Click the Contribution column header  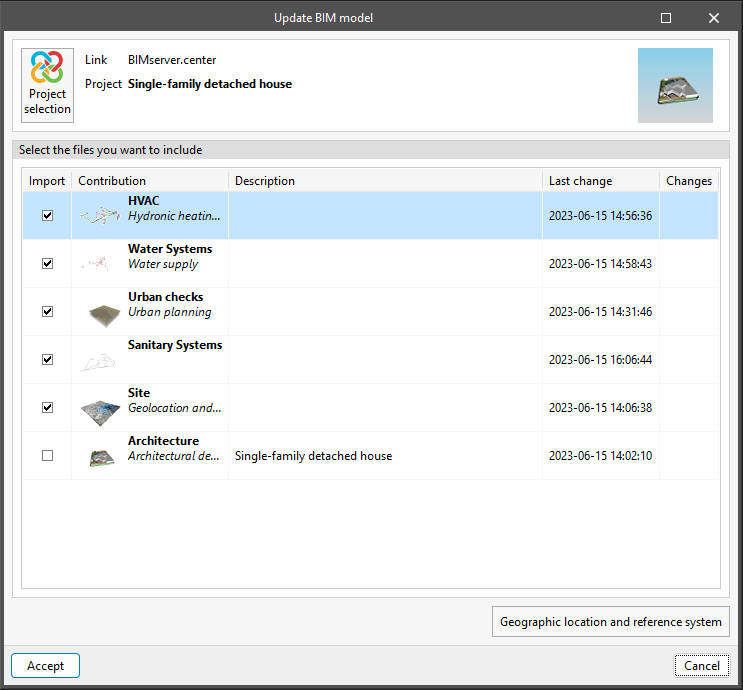pos(112,181)
